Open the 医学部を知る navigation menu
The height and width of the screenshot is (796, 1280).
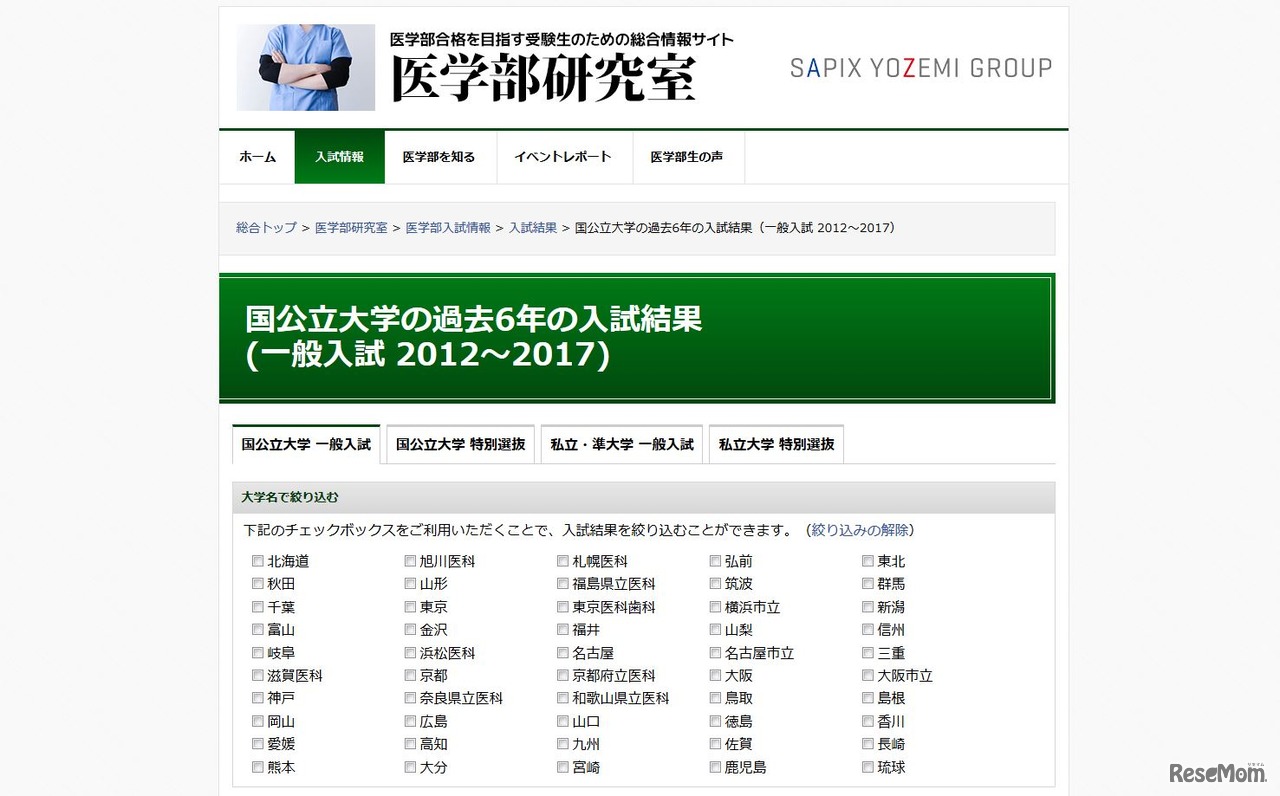pyautogui.click(x=440, y=157)
